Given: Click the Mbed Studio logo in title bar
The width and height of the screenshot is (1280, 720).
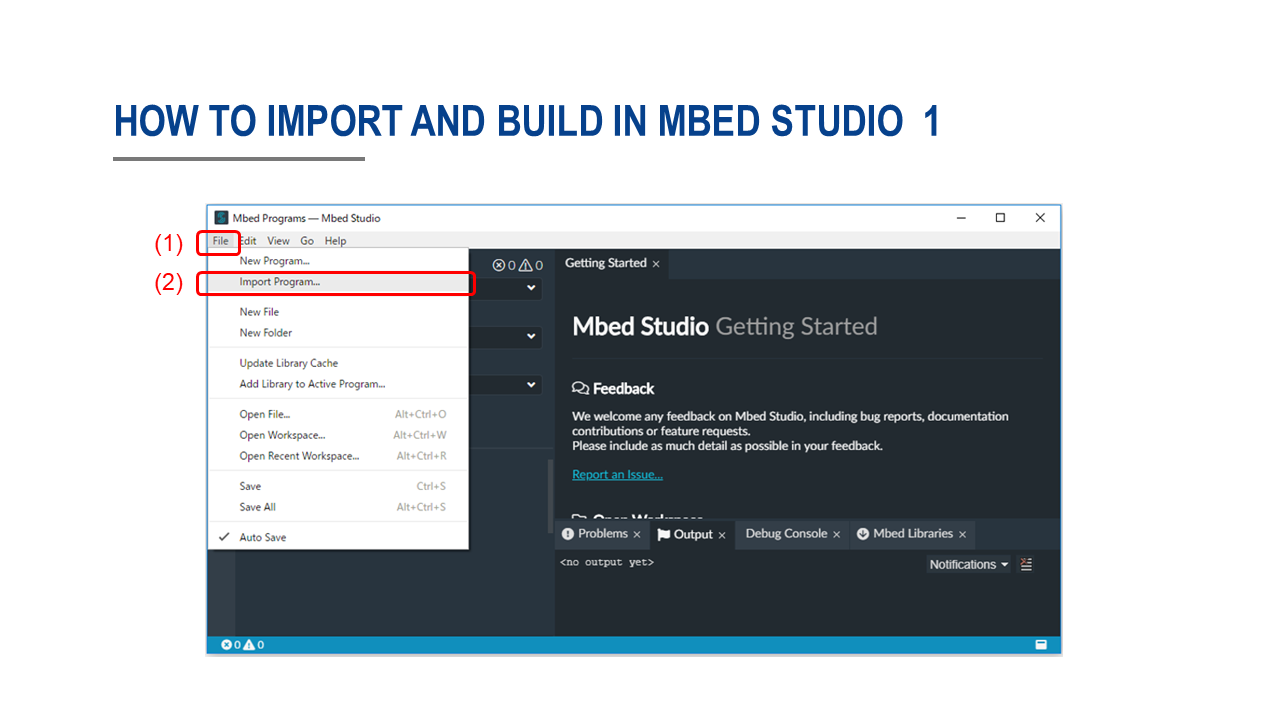Looking at the screenshot, I should [x=222, y=218].
